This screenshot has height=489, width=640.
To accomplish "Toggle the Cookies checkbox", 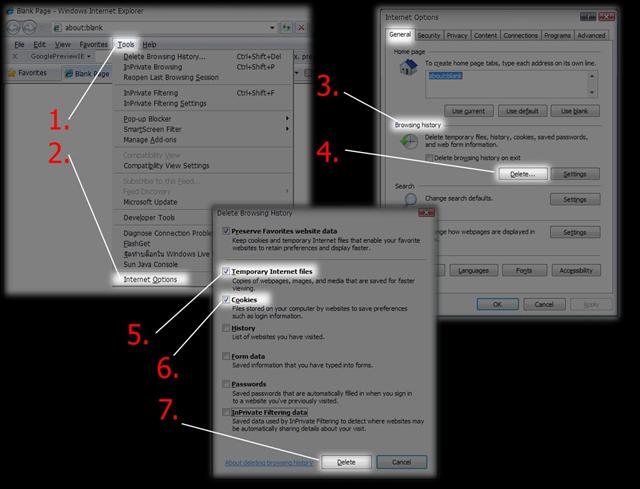I will click(x=226, y=300).
